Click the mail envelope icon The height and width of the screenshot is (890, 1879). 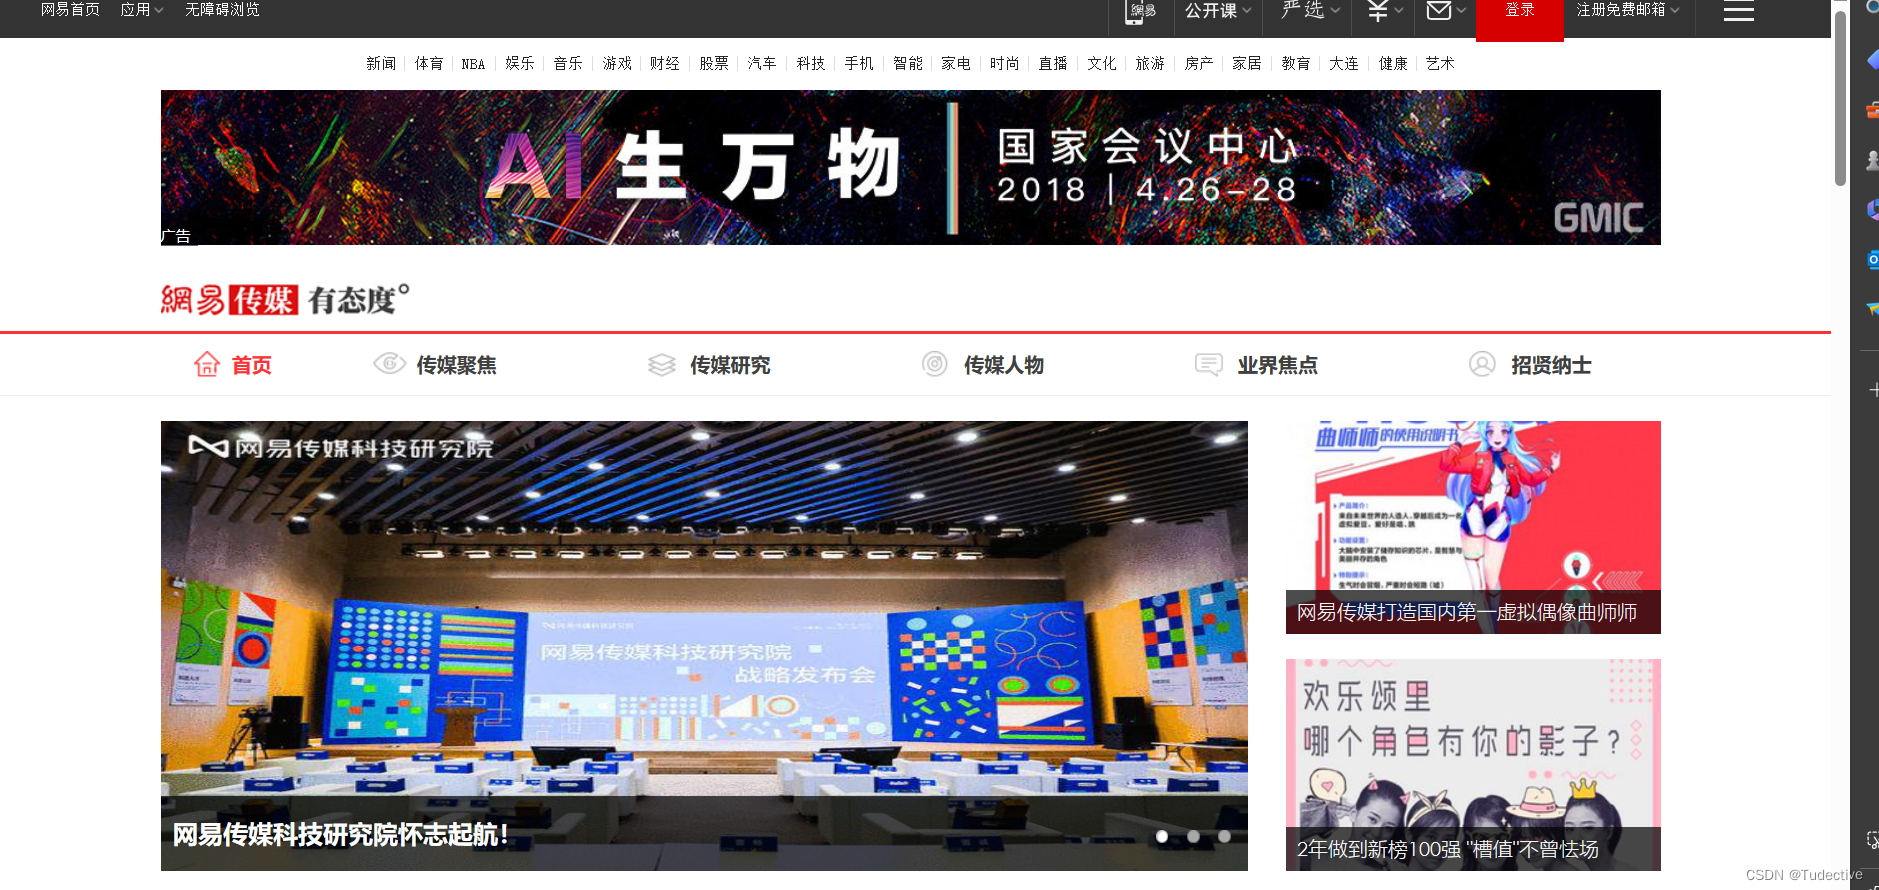(x=1439, y=11)
